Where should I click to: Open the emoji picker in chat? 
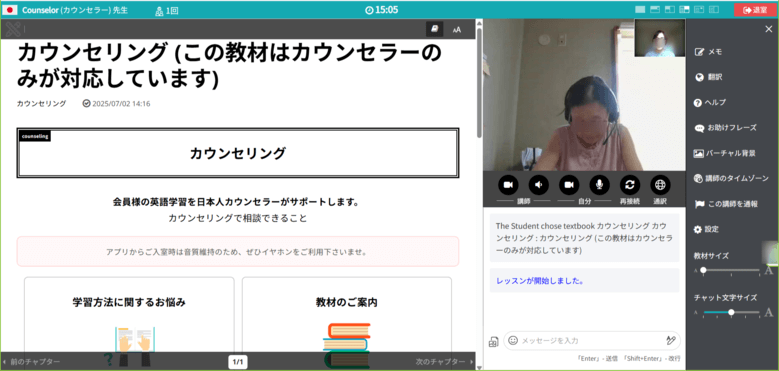click(x=513, y=341)
